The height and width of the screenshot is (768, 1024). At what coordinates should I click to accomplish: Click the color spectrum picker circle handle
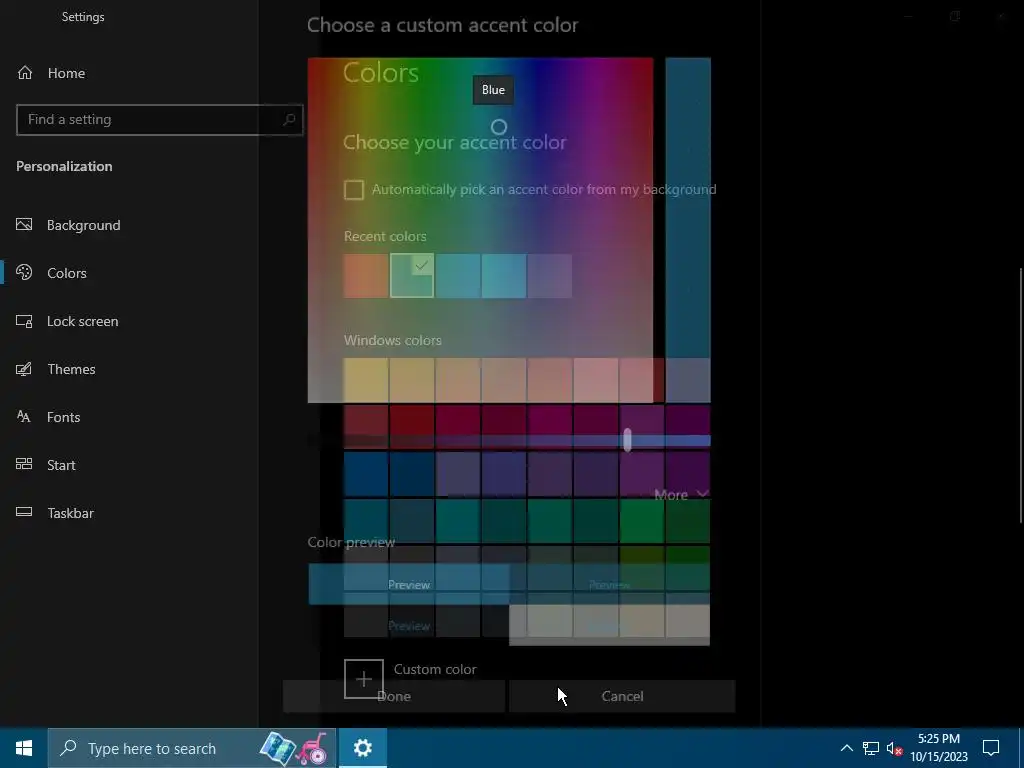pyautogui.click(x=499, y=127)
